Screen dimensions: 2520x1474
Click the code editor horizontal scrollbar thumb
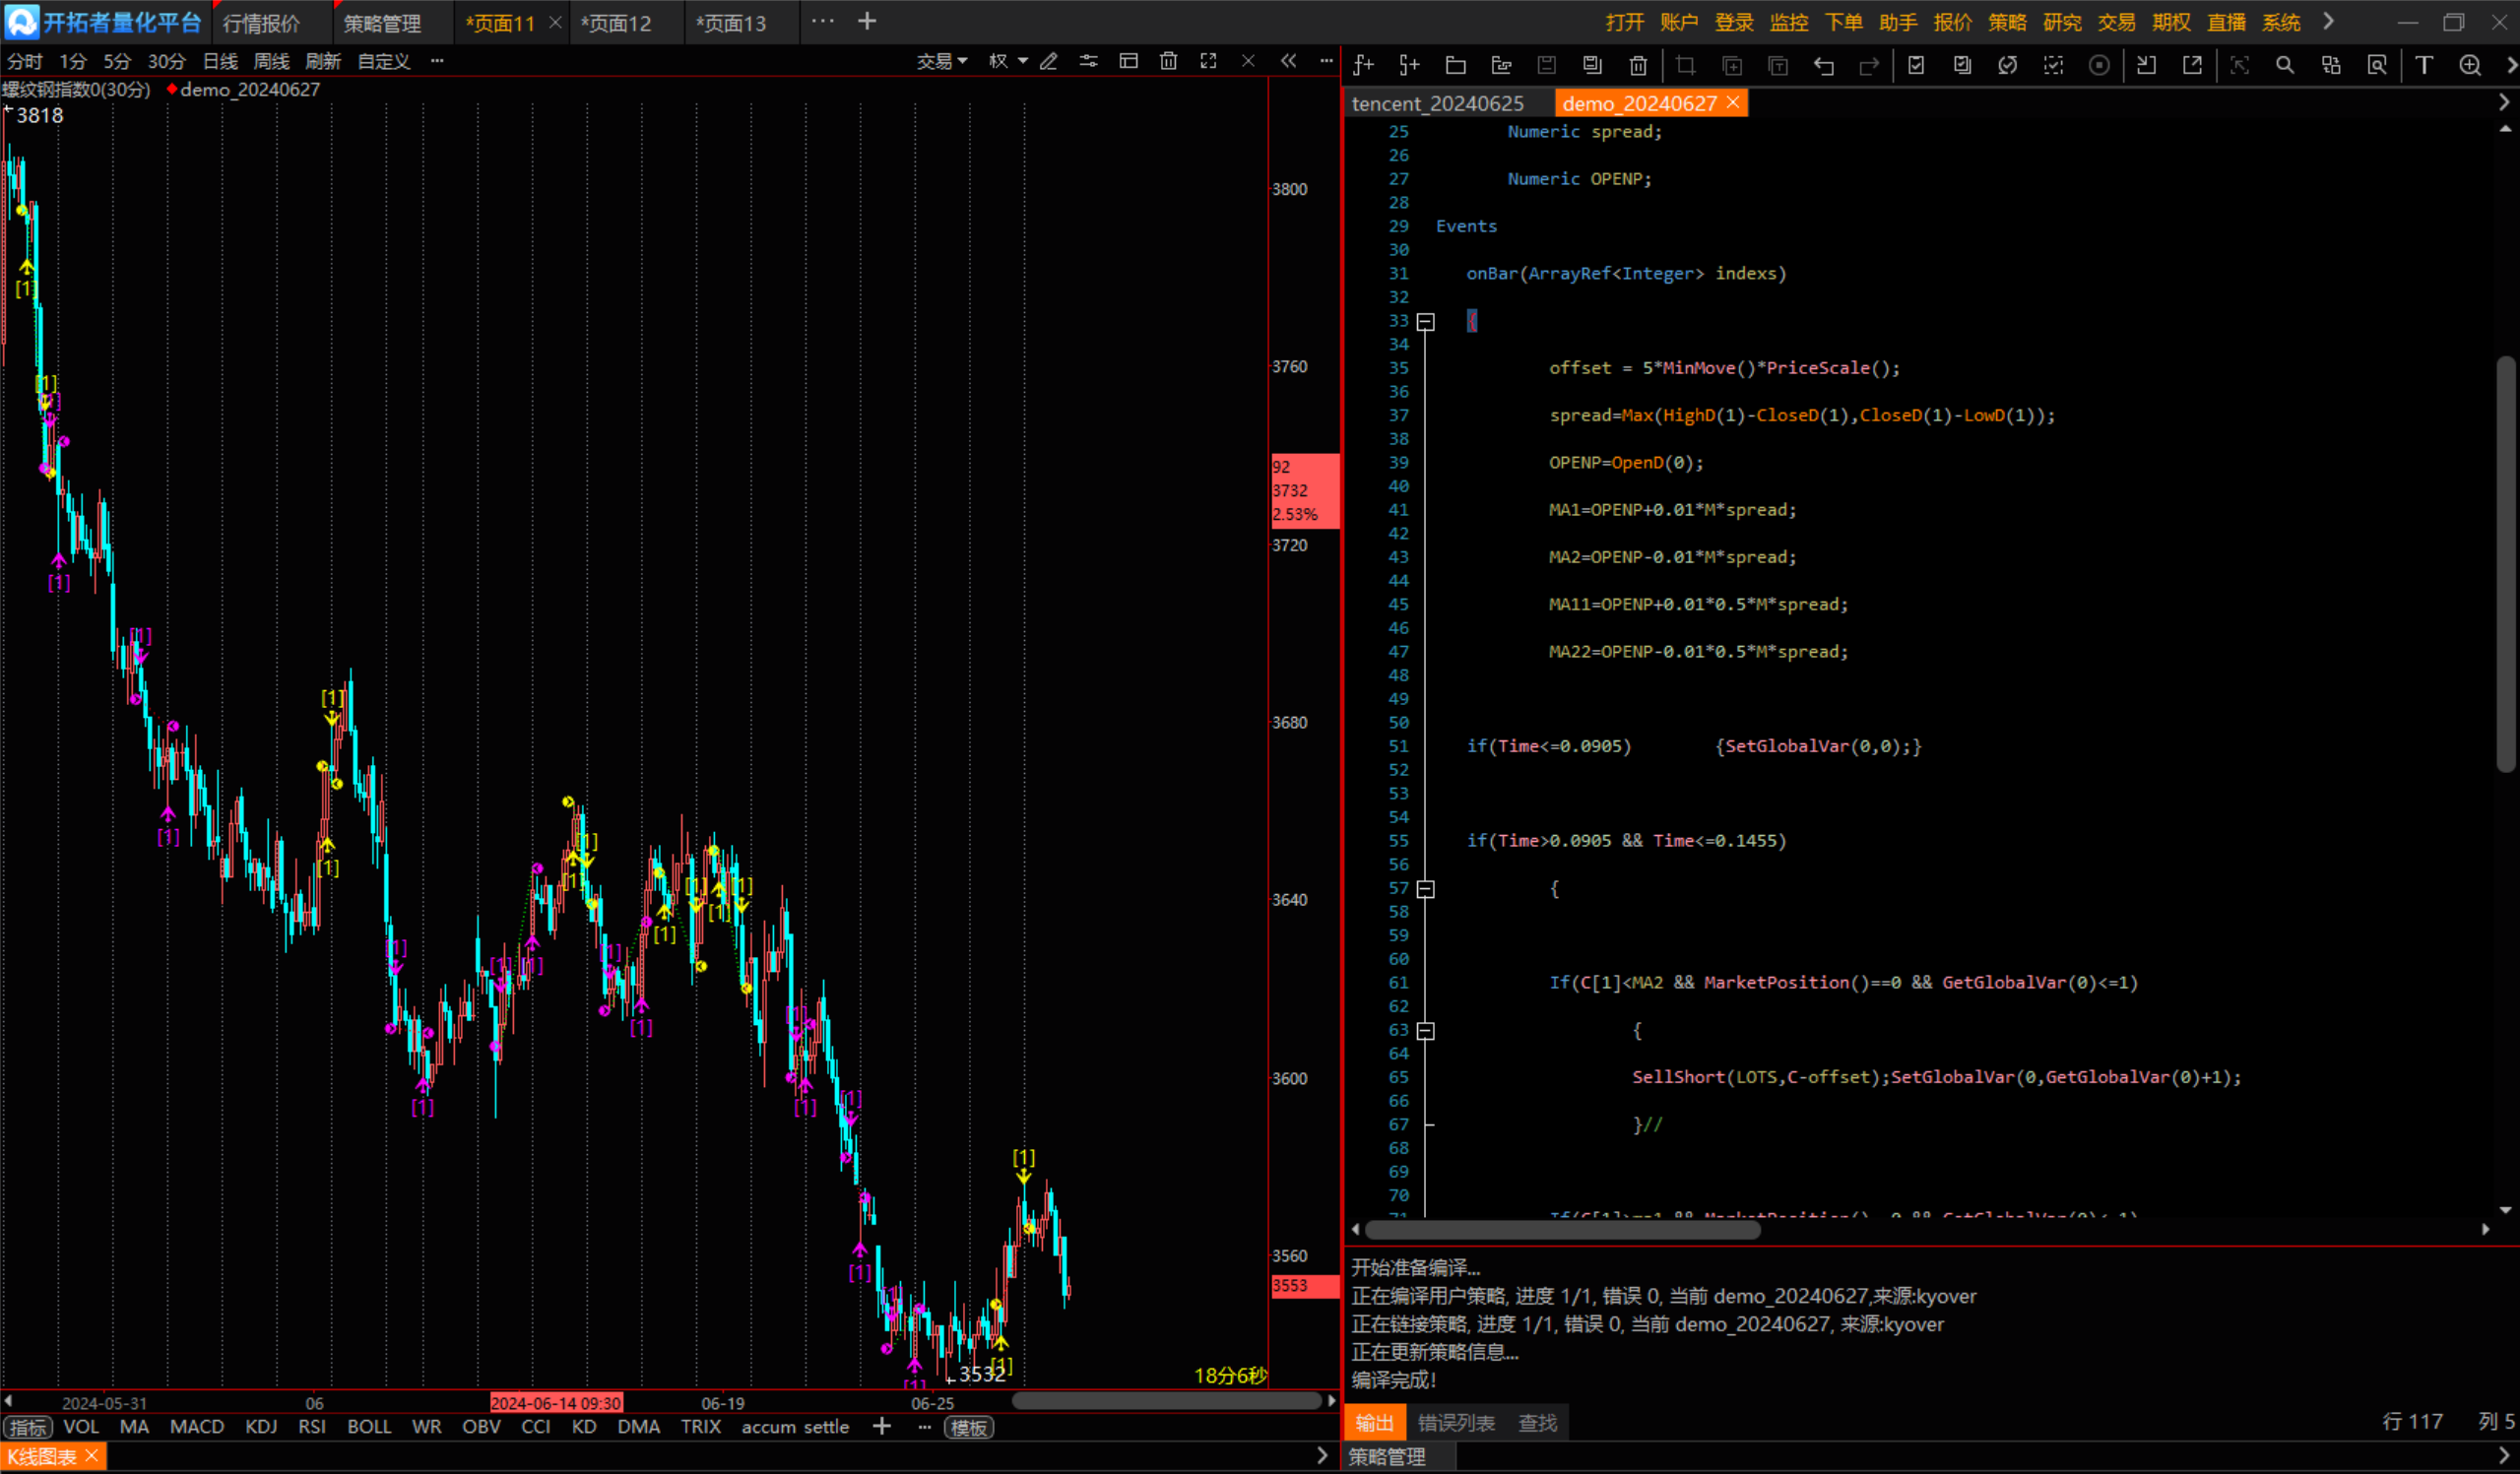click(1562, 1230)
